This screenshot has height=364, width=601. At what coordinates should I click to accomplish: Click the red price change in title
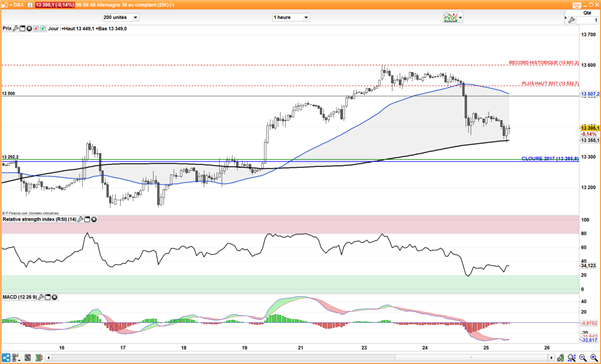pos(55,5)
